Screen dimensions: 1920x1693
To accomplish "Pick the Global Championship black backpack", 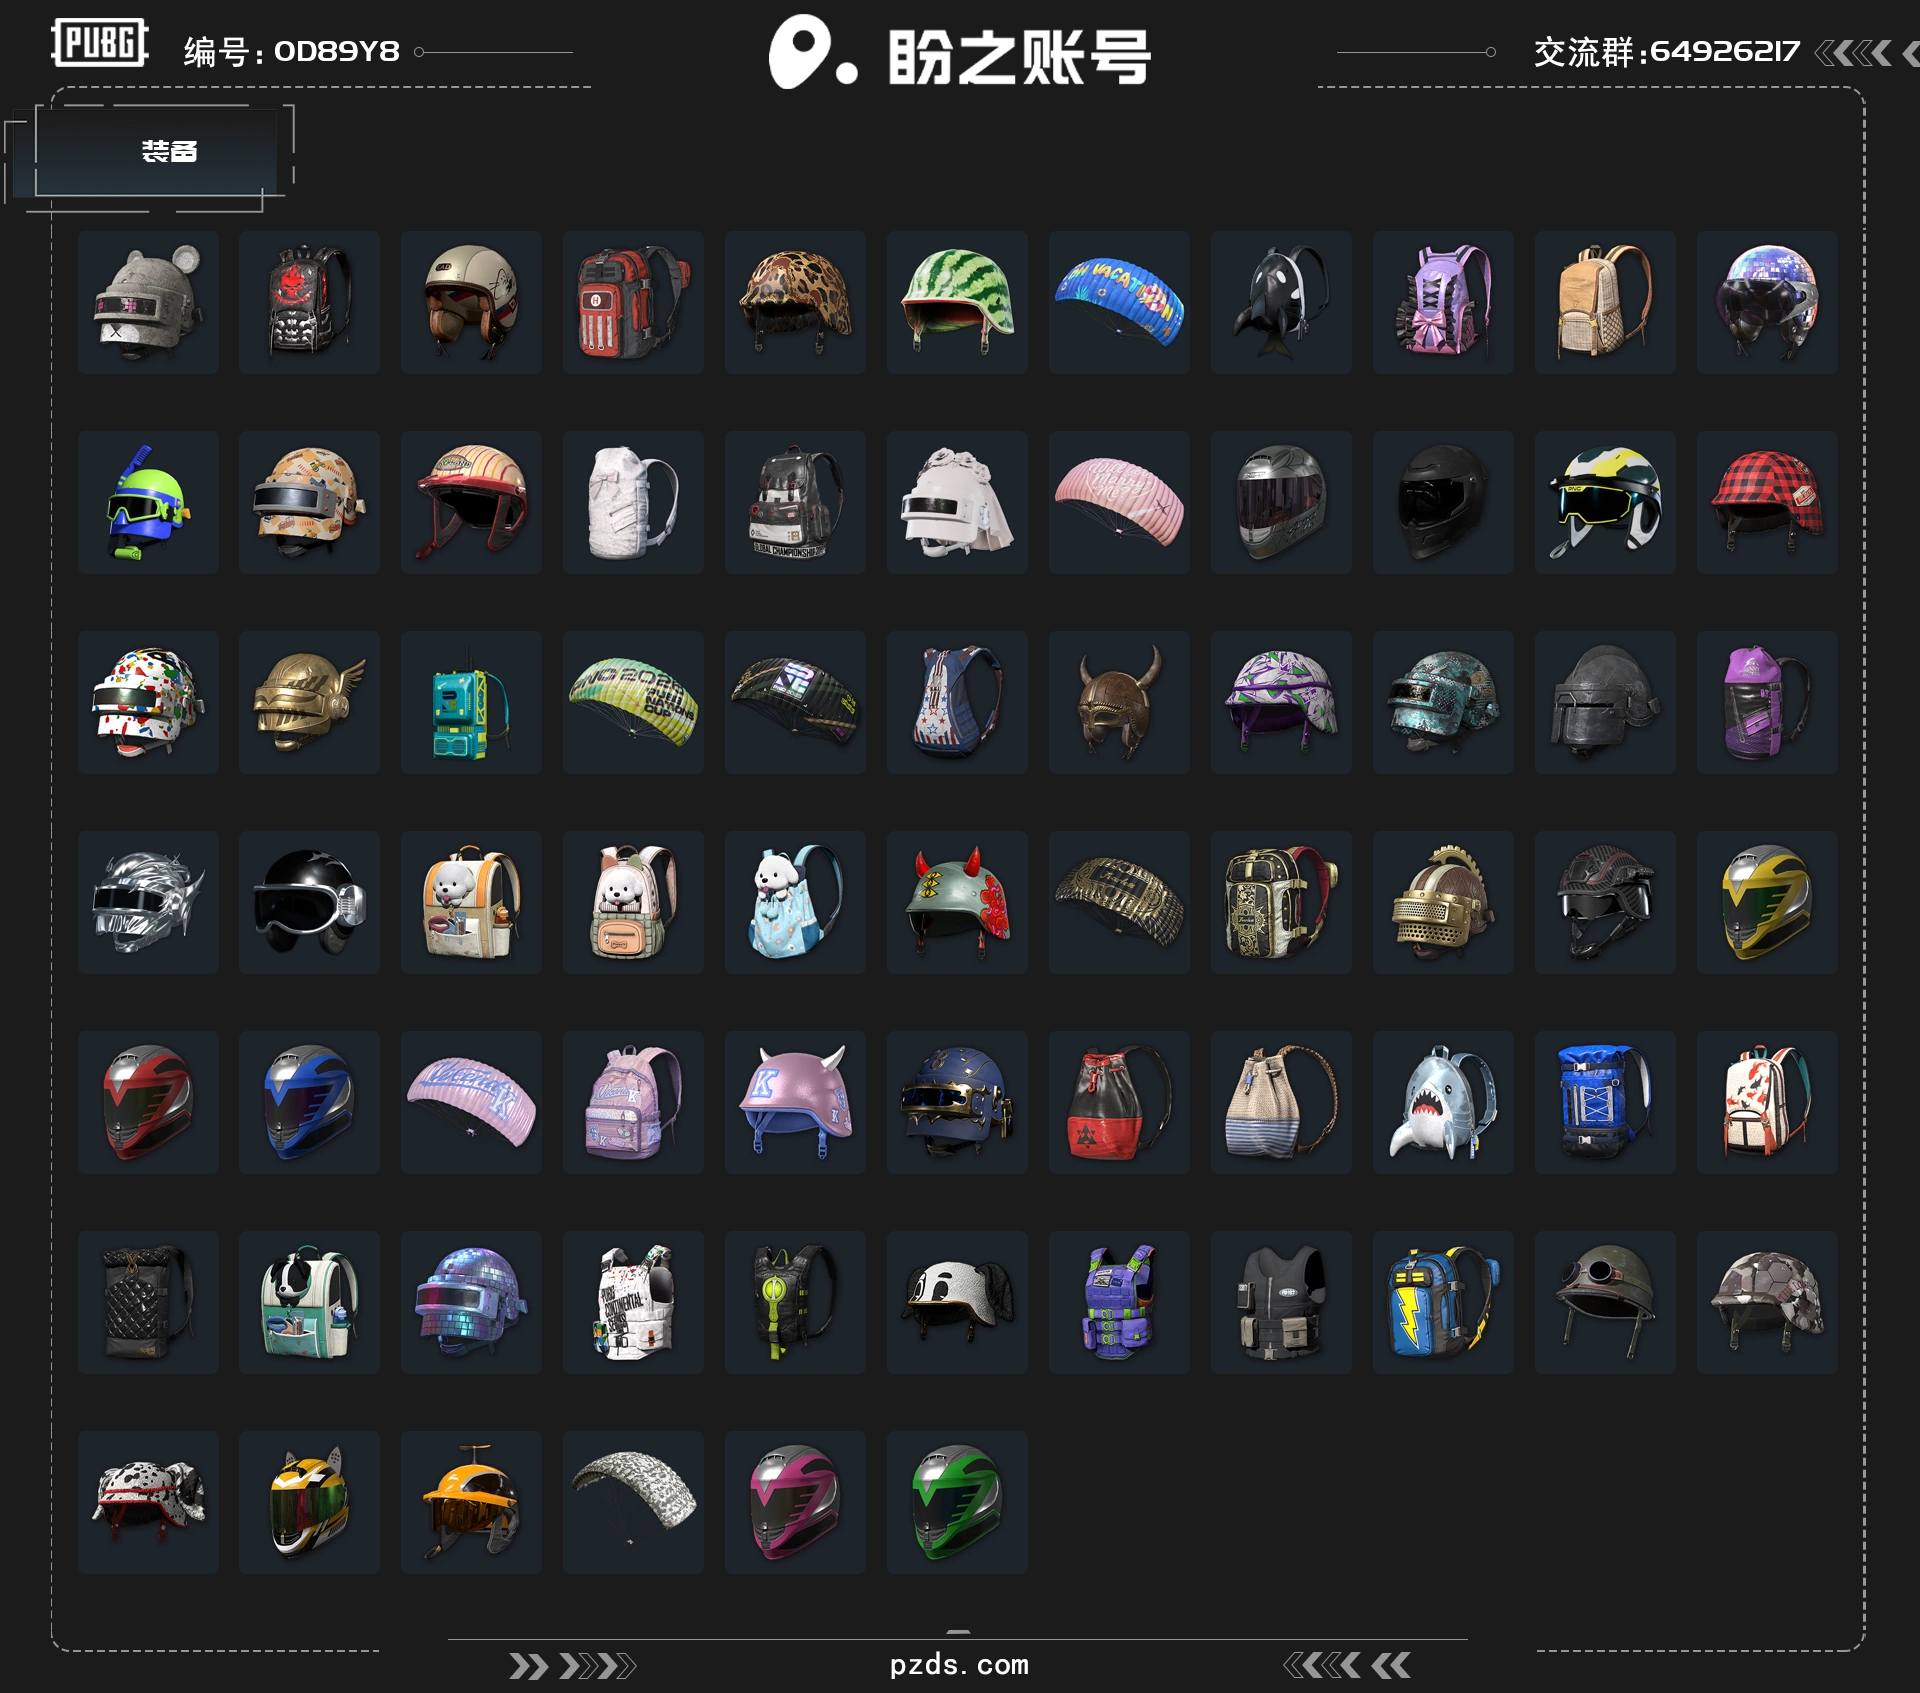I will pos(795,502).
